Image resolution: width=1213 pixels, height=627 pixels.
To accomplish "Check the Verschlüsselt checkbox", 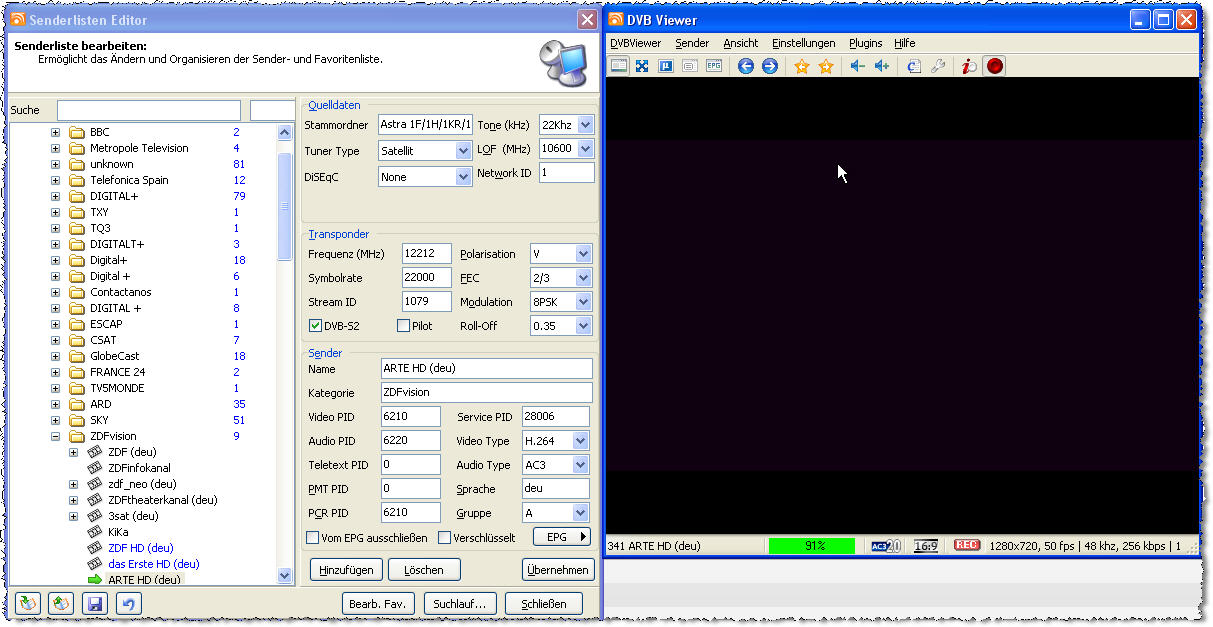I will (444, 538).
